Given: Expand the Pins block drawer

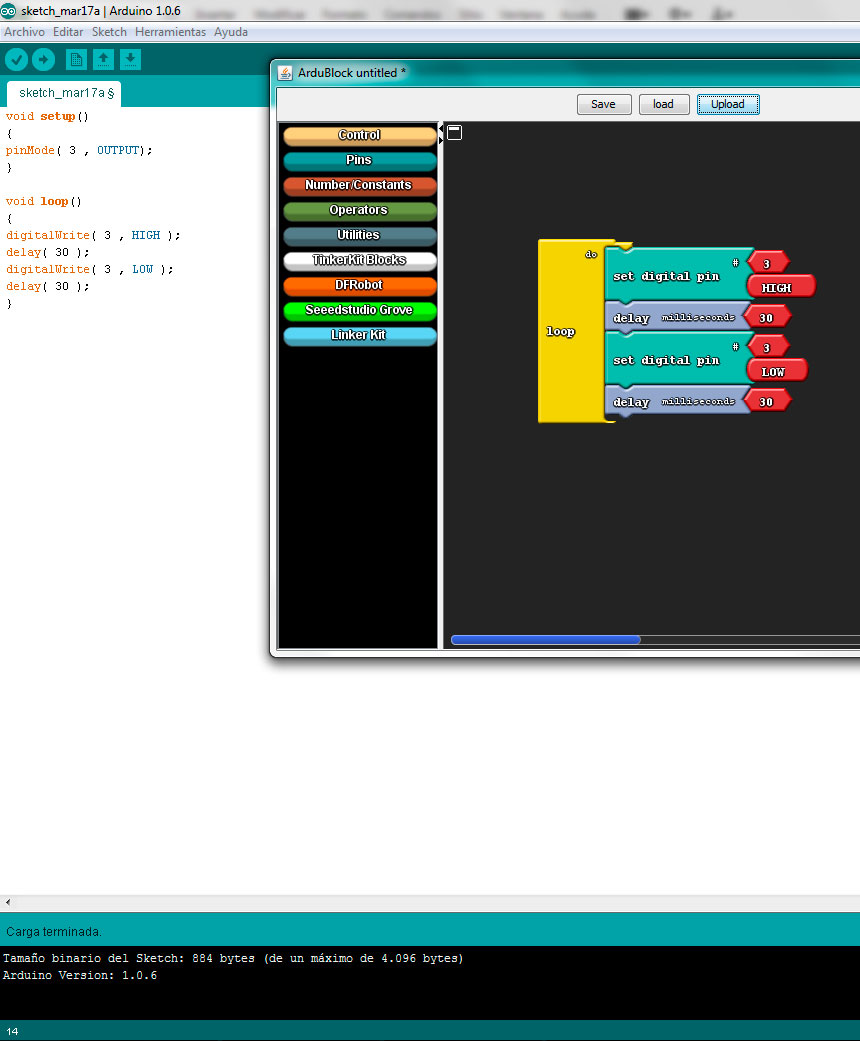Looking at the screenshot, I should (x=359, y=161).
